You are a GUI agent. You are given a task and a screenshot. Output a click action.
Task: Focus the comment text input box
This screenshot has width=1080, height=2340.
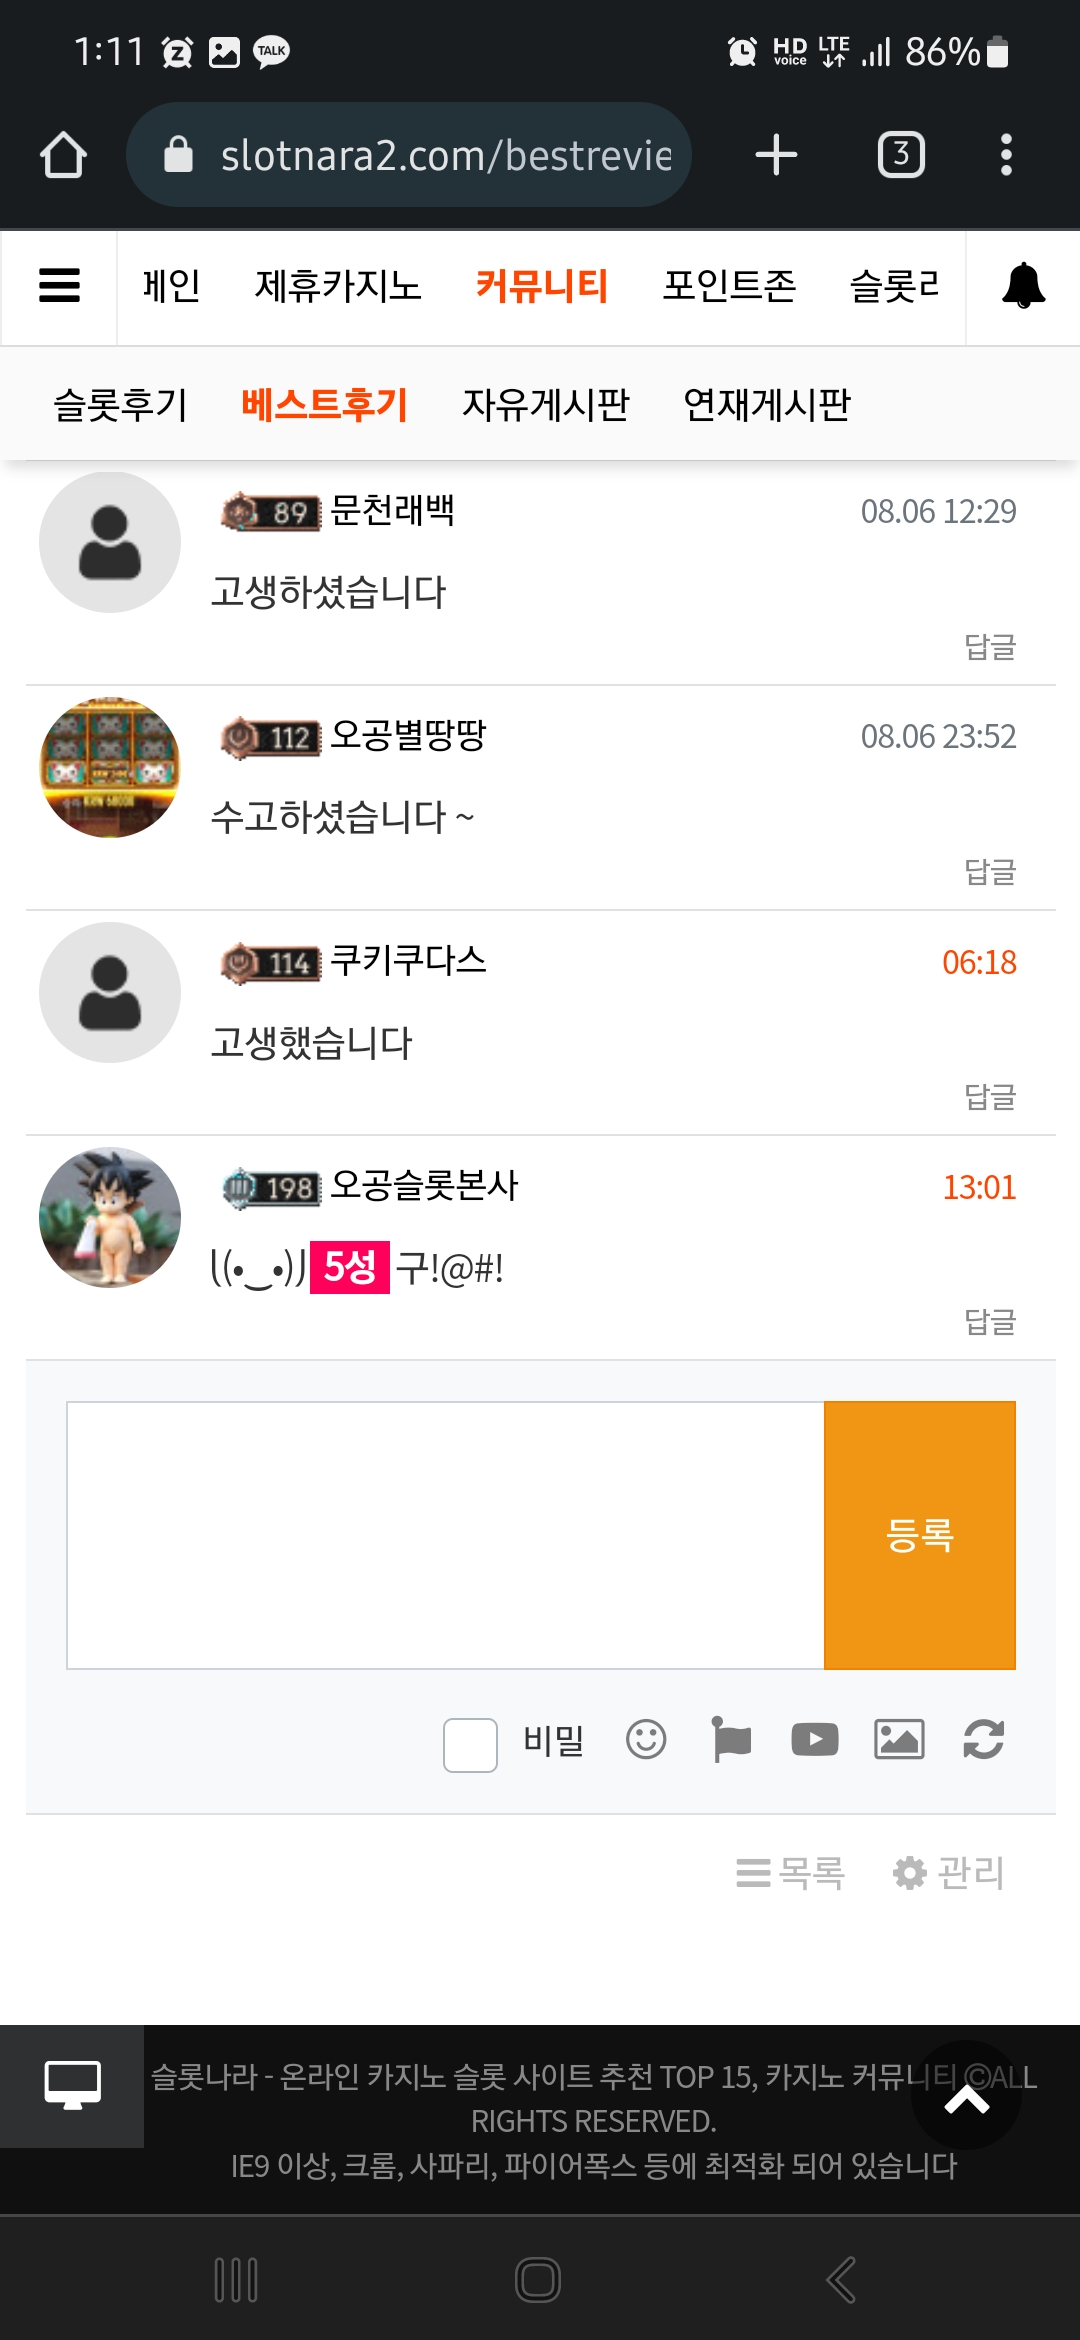445,1535
